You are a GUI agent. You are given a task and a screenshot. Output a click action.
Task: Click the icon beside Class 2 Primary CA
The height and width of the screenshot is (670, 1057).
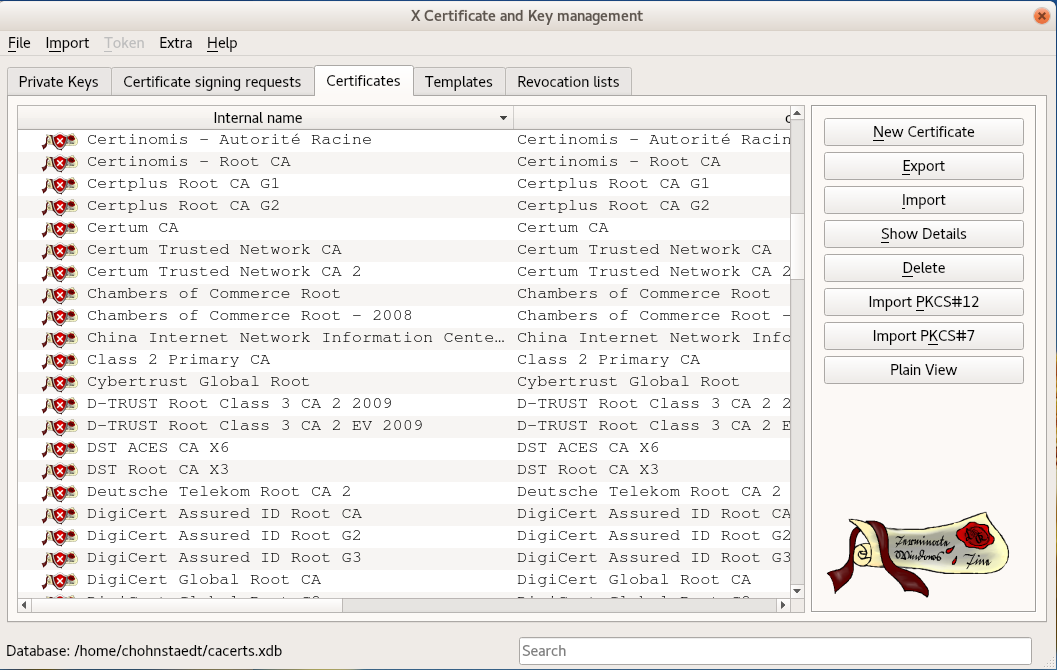(x=59, y=360)
